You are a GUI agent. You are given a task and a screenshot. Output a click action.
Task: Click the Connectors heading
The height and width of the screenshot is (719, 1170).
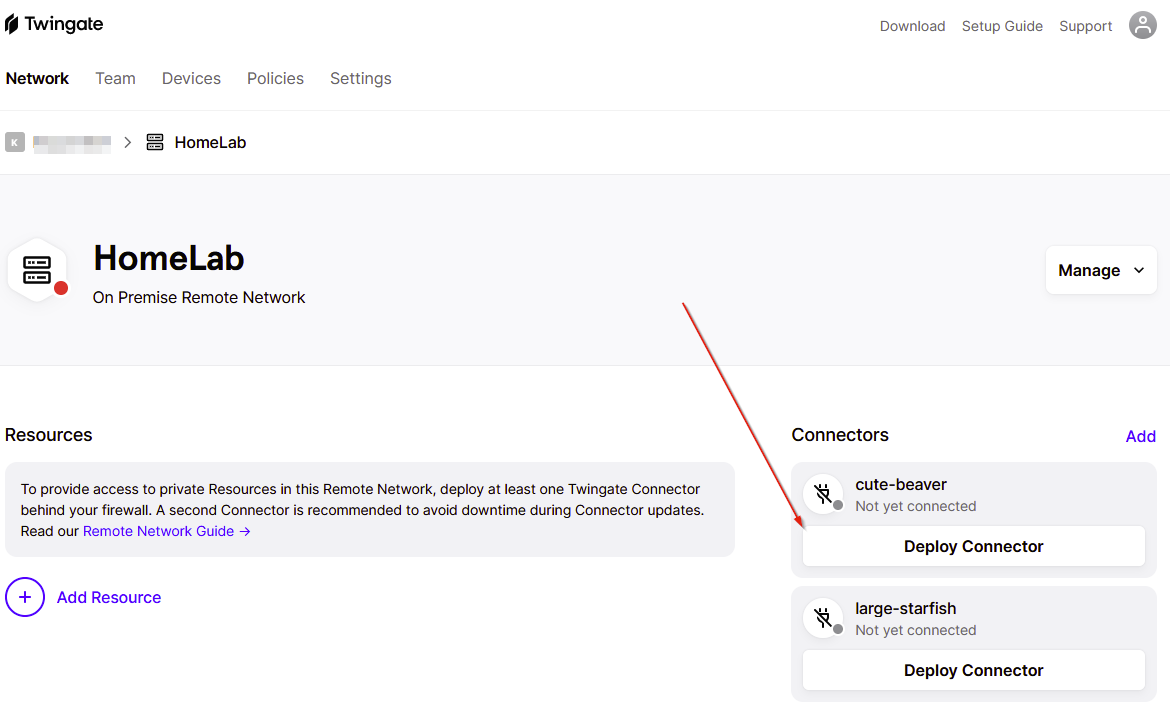point(839,435)
